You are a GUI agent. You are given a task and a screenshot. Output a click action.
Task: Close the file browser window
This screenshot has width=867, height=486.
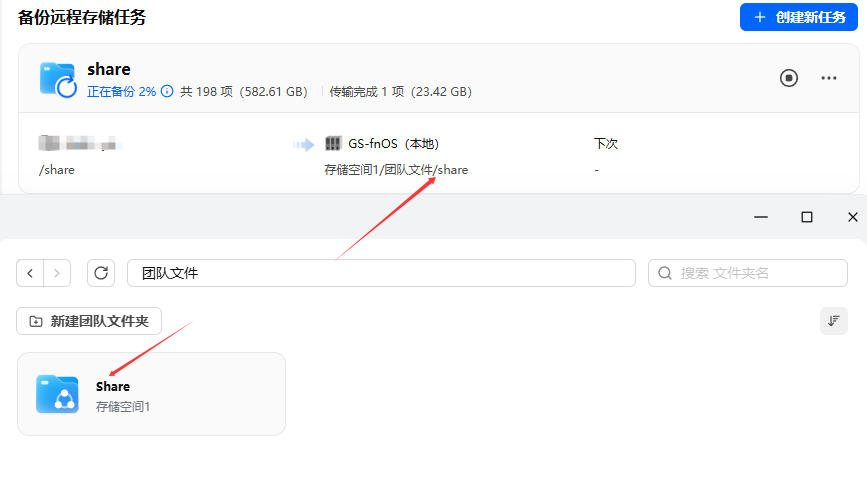(853, 217)
